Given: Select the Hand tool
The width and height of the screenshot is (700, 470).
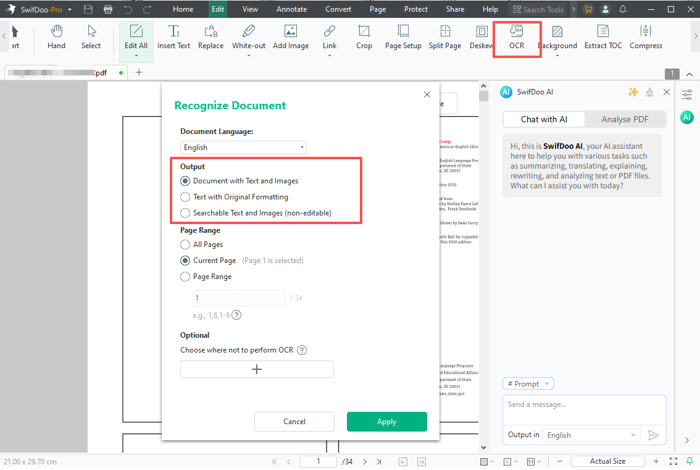Looking at the screenshot, I should 56,37.
